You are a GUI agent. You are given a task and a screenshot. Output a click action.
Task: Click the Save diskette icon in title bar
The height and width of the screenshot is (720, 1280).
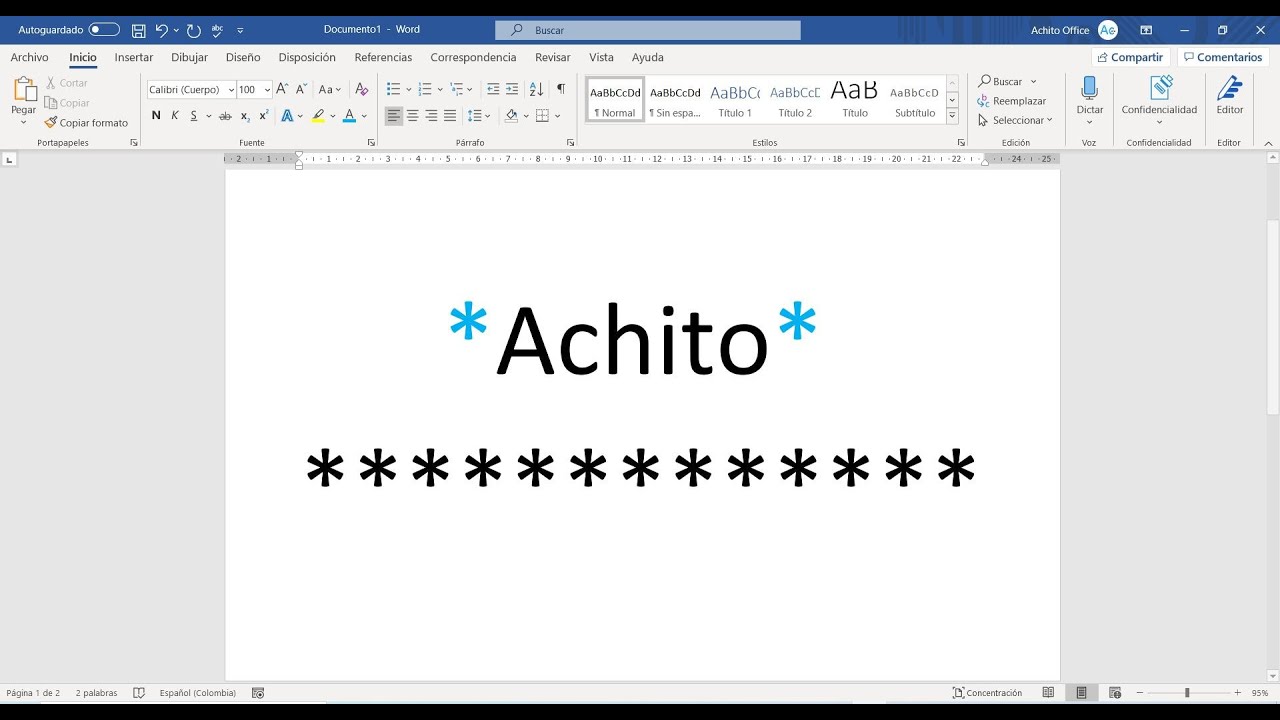click(x=139, y=30)
